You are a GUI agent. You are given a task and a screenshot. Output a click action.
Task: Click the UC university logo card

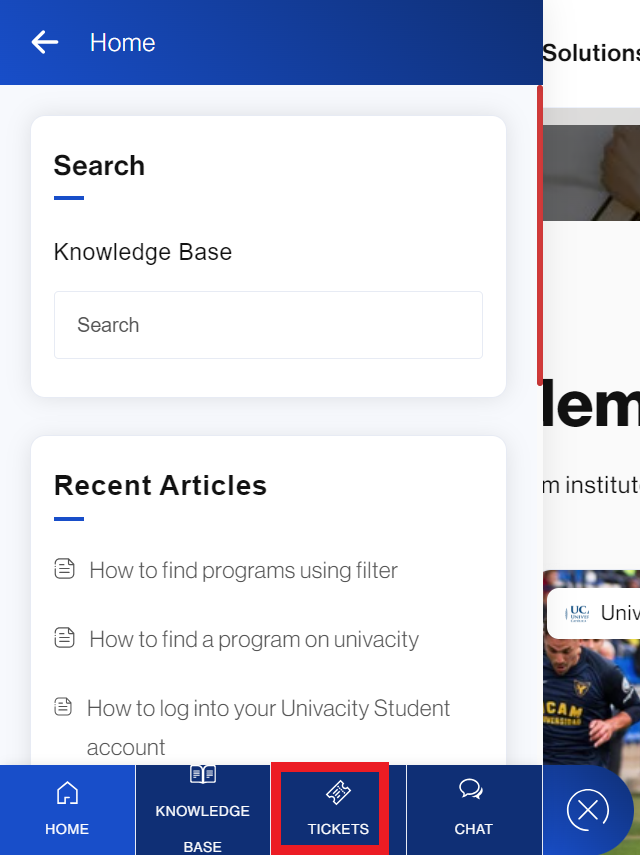pyautogui.click(x=594, y=613)
